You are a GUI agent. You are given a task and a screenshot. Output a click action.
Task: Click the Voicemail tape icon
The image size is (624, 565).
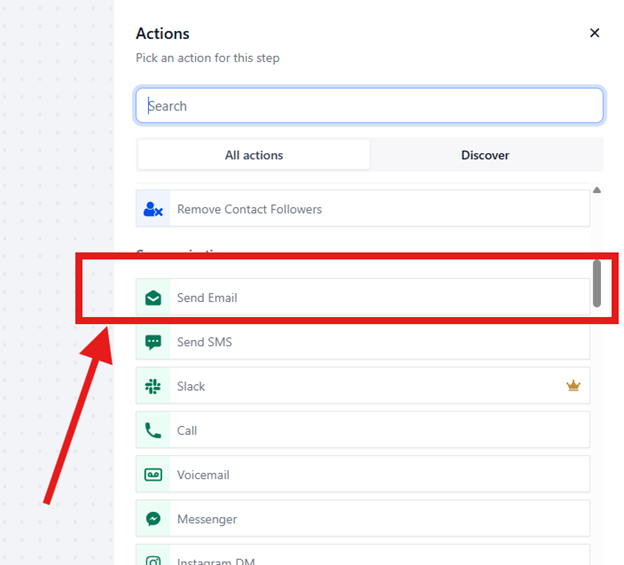[x=153, y=475]
